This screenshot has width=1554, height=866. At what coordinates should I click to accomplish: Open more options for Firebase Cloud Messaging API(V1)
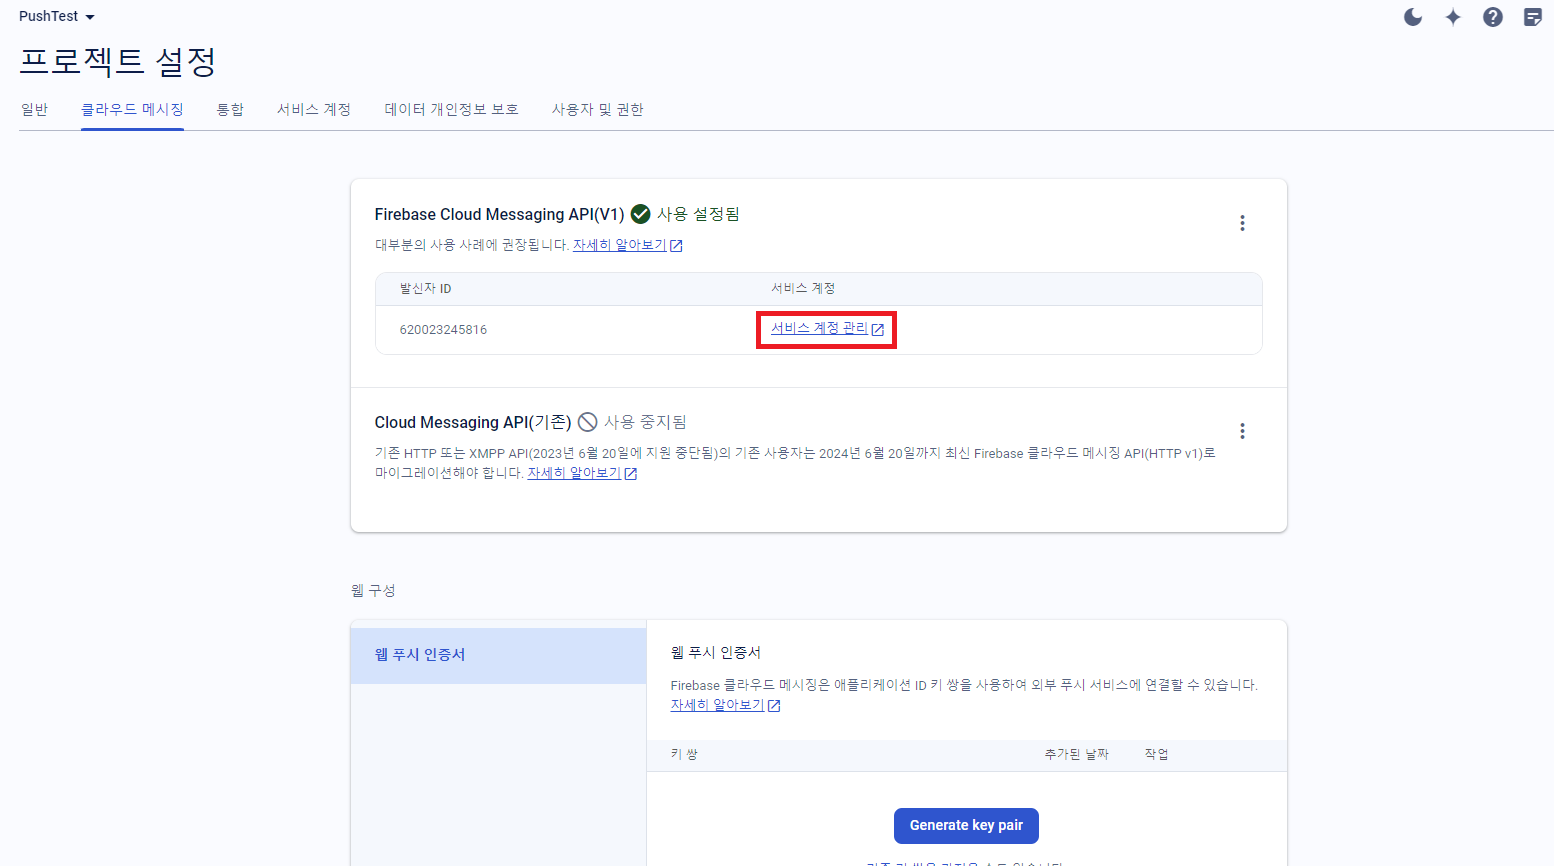[1242, 223]
